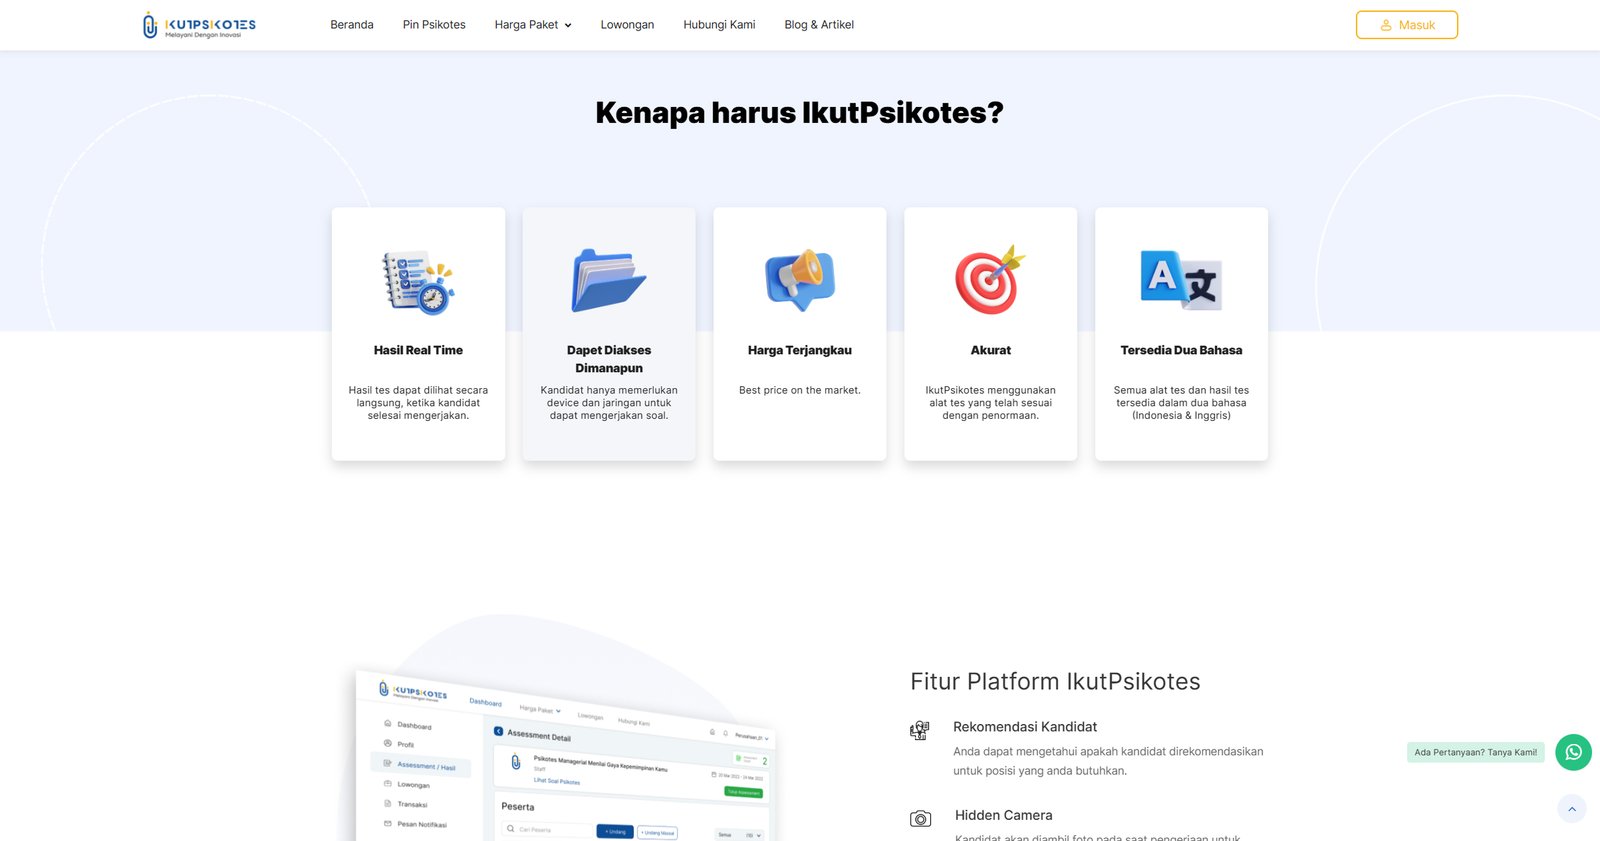1600x841 pixels.
Task: Expand the Harga Paket dropdown
Action: 533,25
